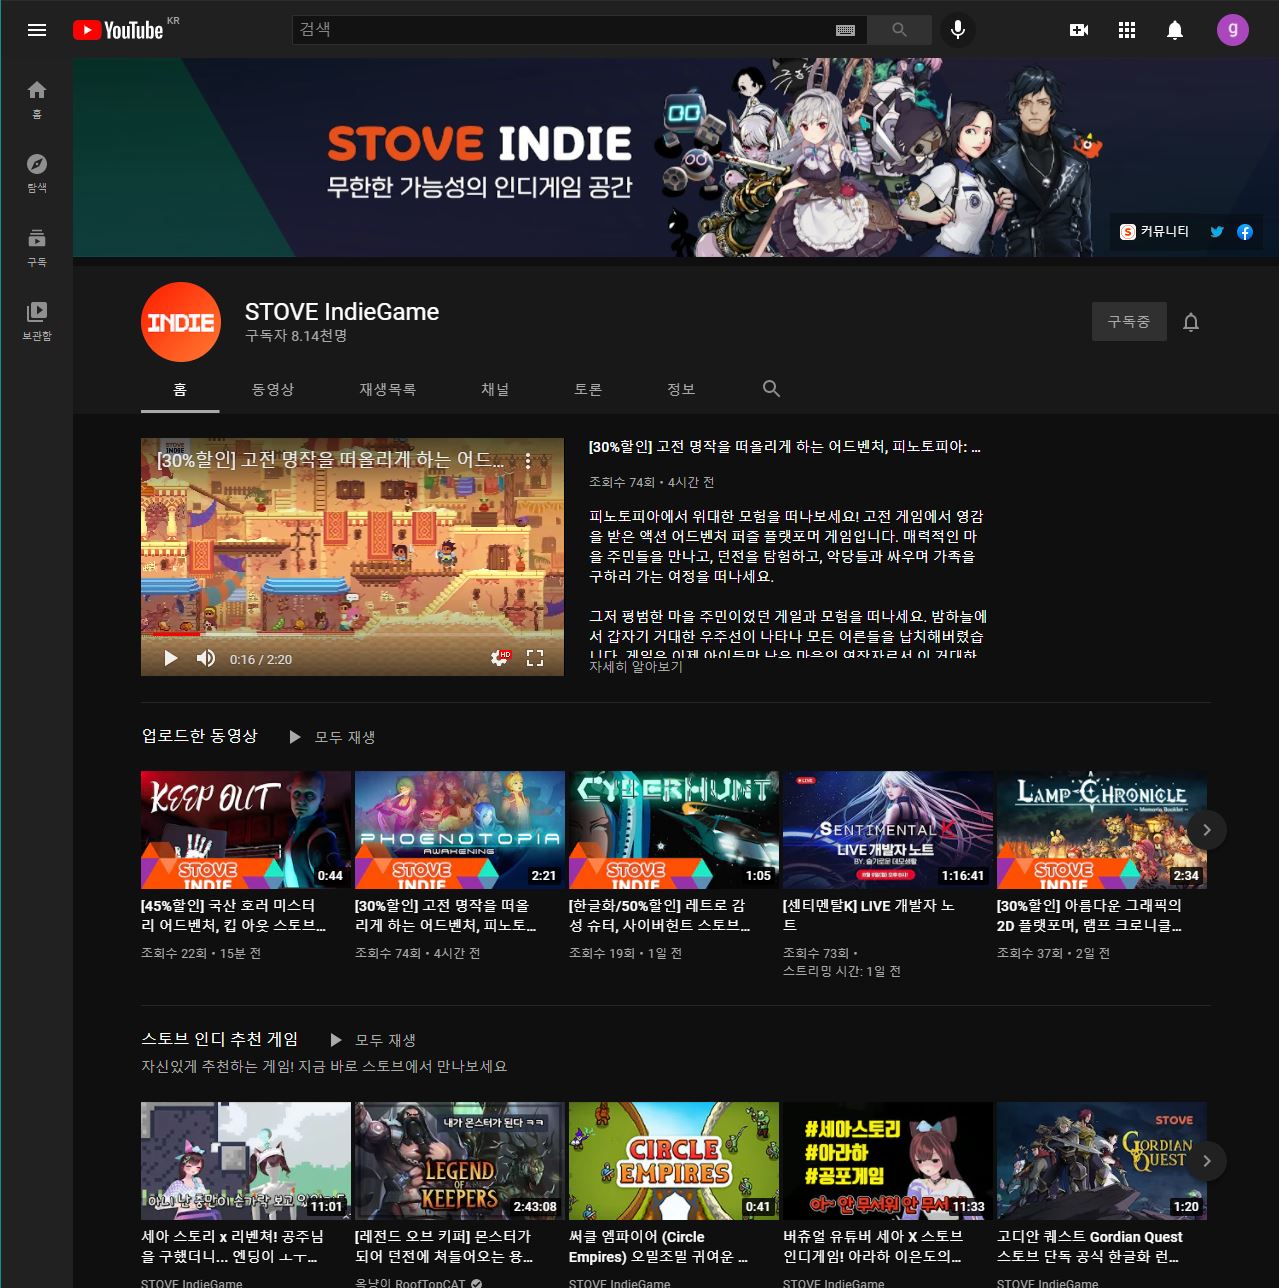This screenshot has width=1279, height=1288.
Task: Open the channel's Twitter link icon
Action: pos(1217,232)
